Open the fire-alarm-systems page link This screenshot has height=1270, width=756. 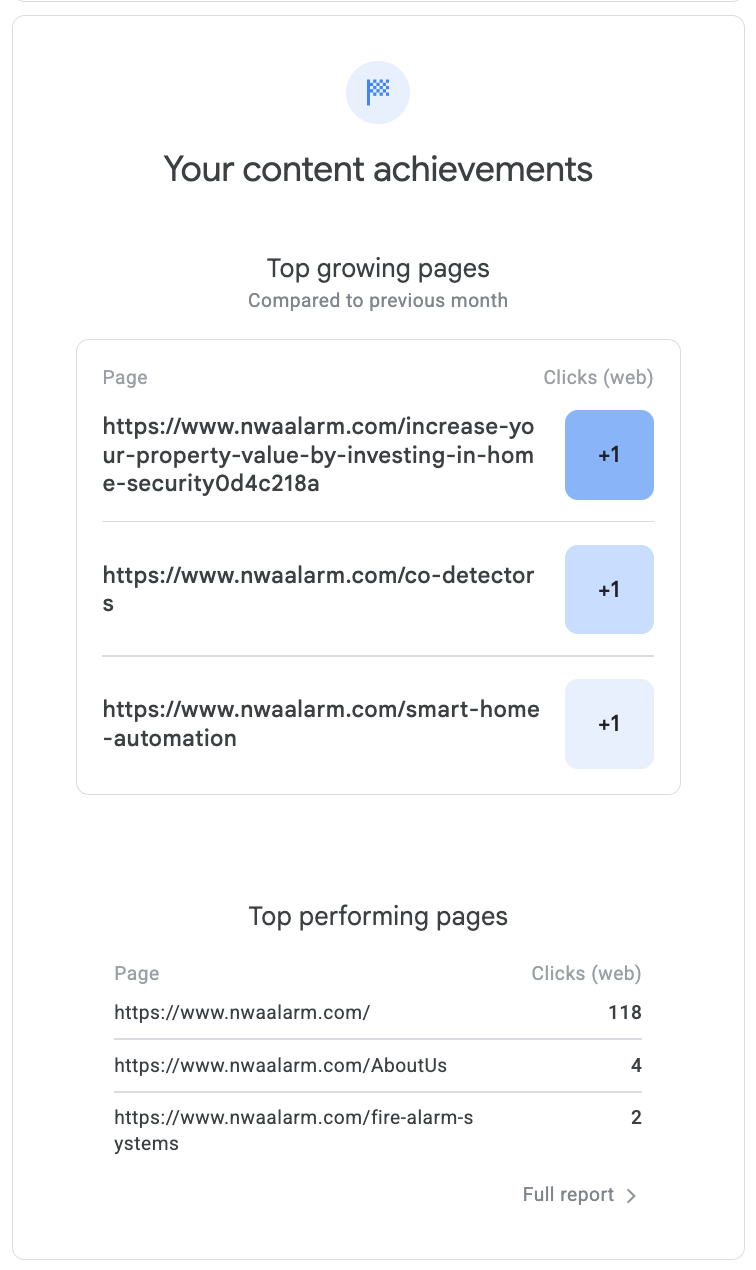[293, 1130]
